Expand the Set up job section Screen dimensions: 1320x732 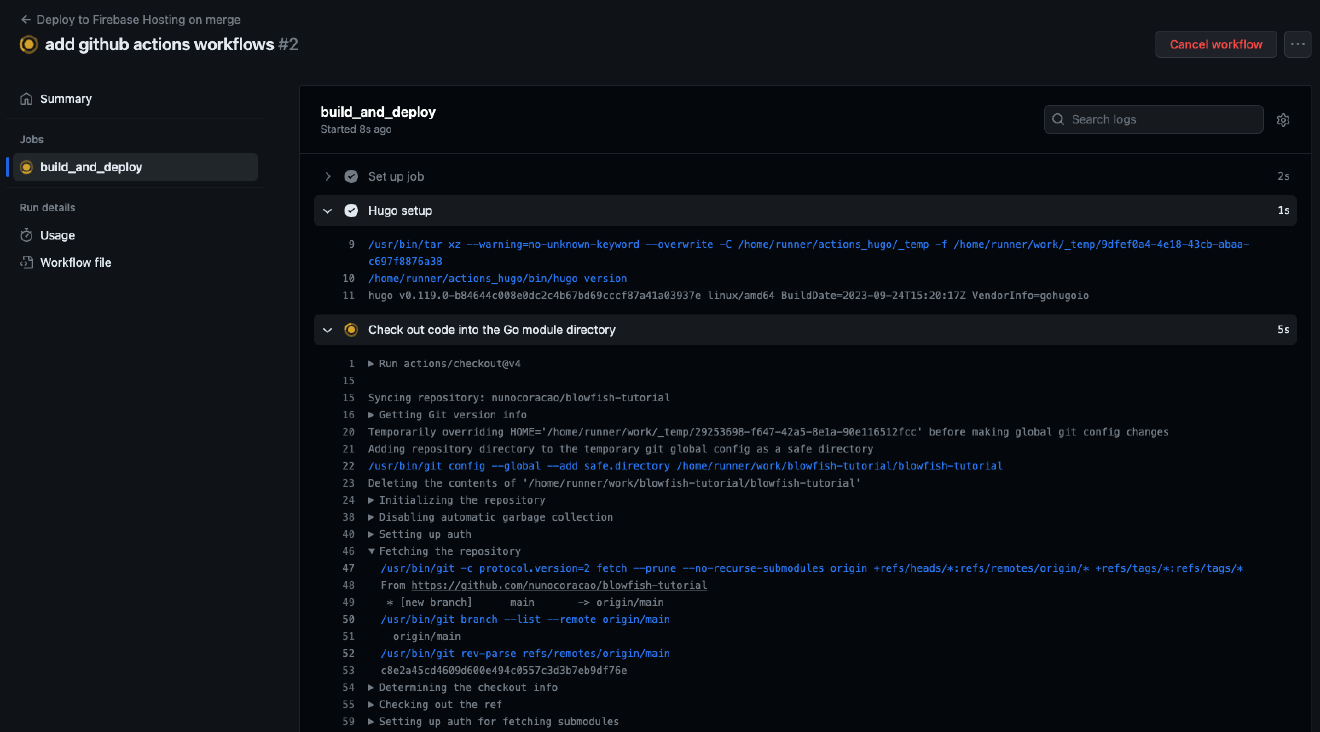327,175
